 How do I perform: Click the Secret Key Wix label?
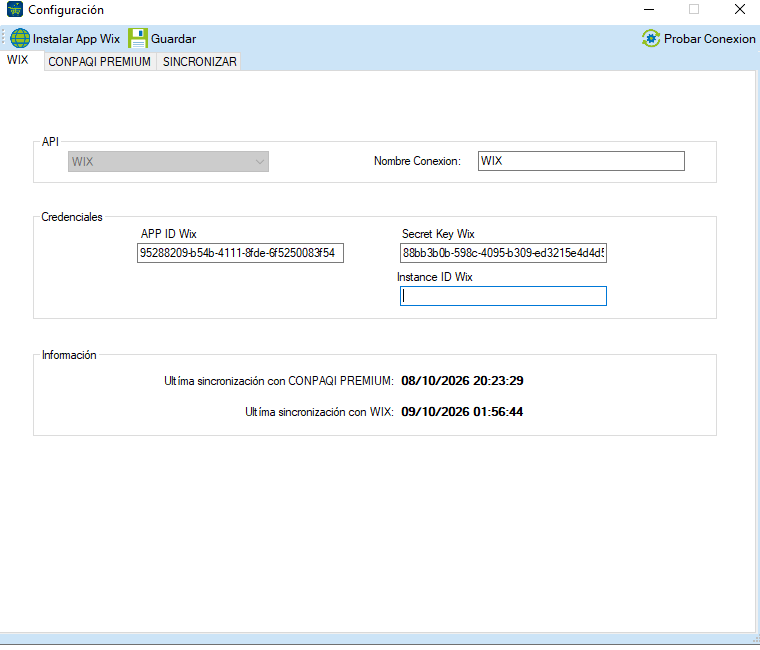click(x=438, y=234)
